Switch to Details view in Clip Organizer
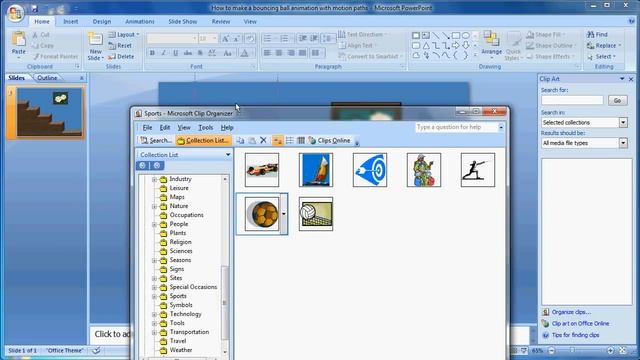The image size is (640, 360). [x=301, y=140]
